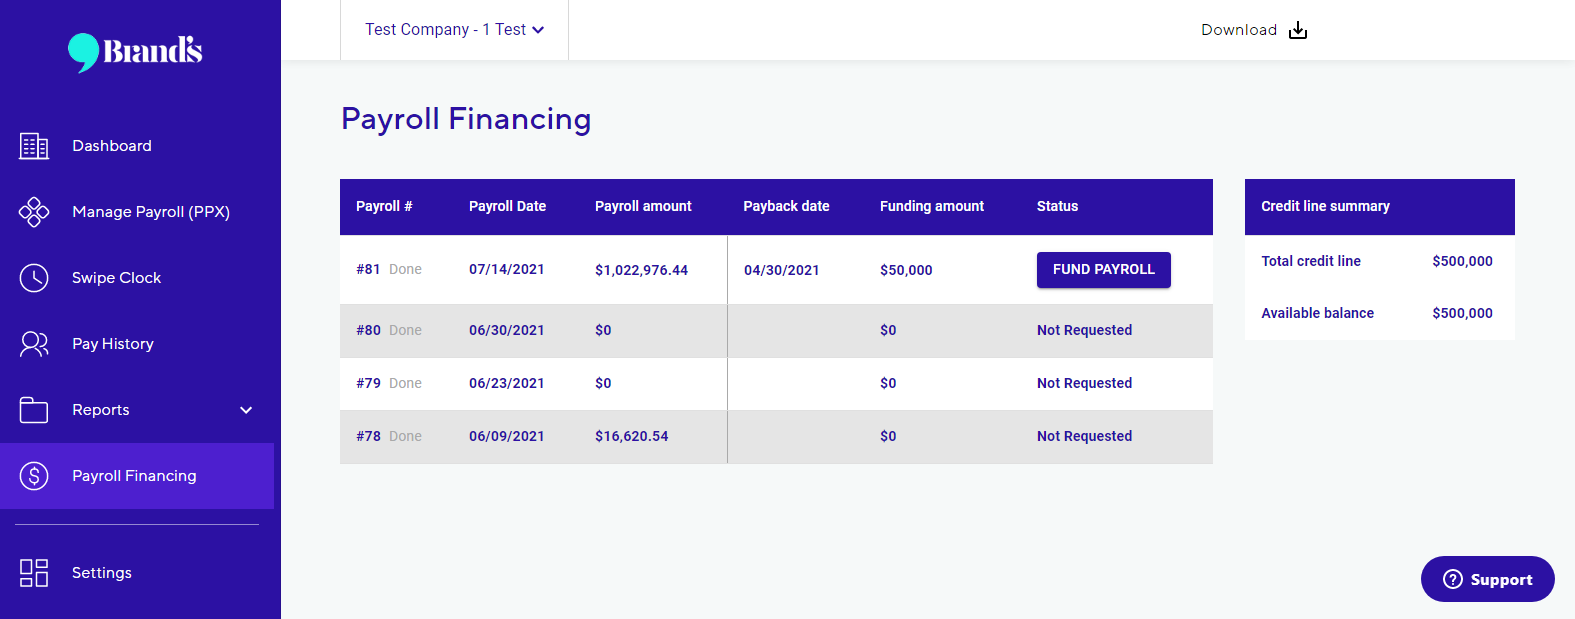Open the Support chat button
The width and height of the screenshot is (1575, 619).
coord(1488,579)
